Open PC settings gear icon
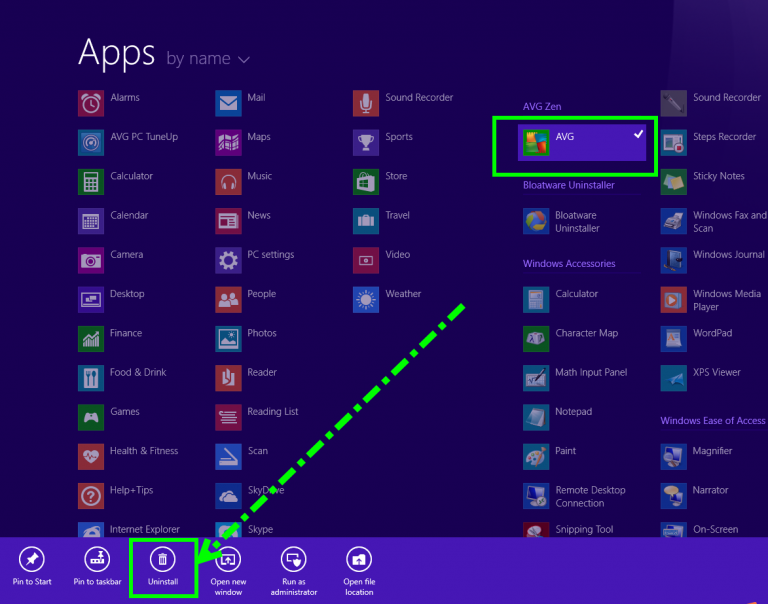This screenshot has width=768, height=604. click(x=228, y=260)
